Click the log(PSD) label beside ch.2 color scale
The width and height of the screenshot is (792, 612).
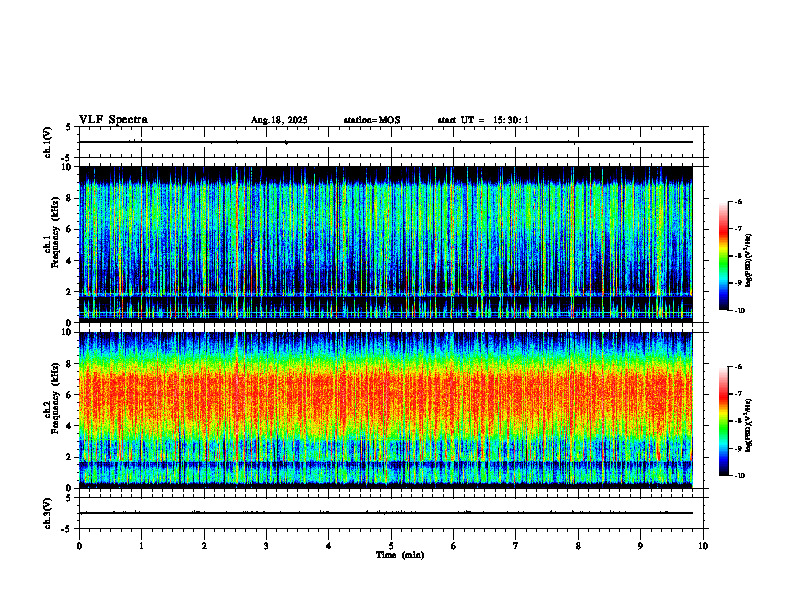(750, 425)
